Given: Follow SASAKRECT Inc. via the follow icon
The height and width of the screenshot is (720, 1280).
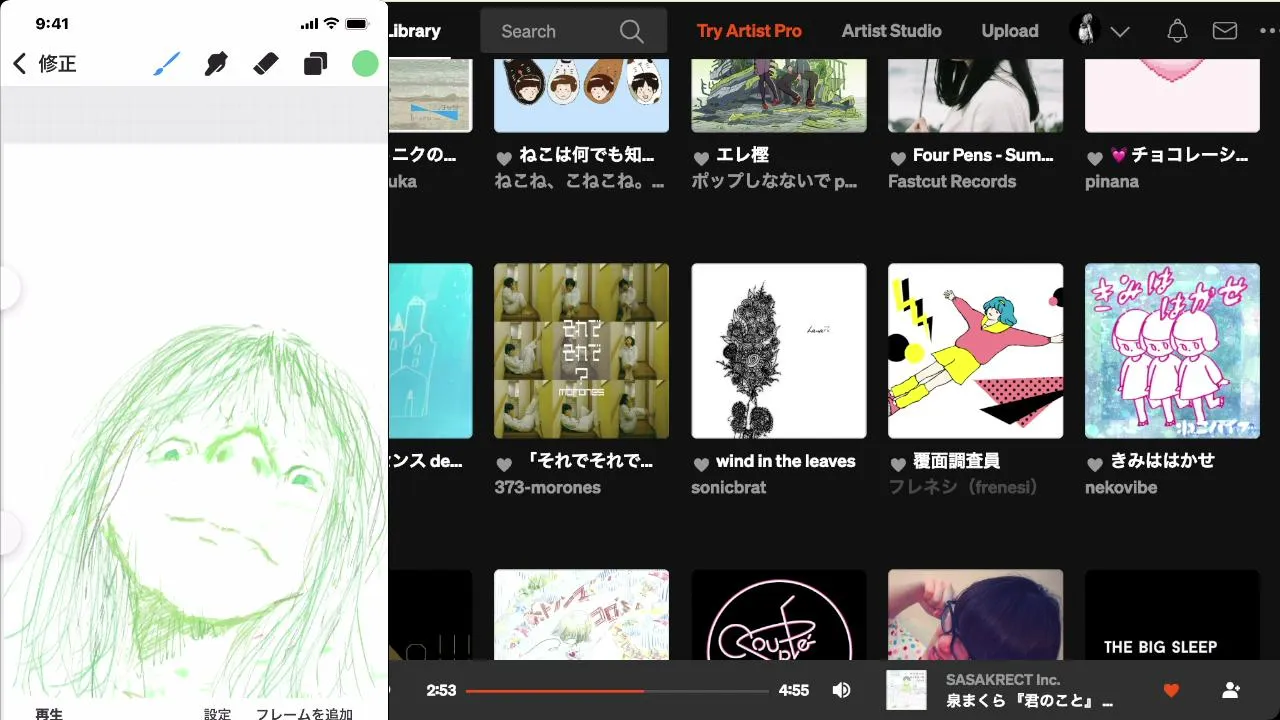Looking at the screenshot, I should pos(1231,690).
